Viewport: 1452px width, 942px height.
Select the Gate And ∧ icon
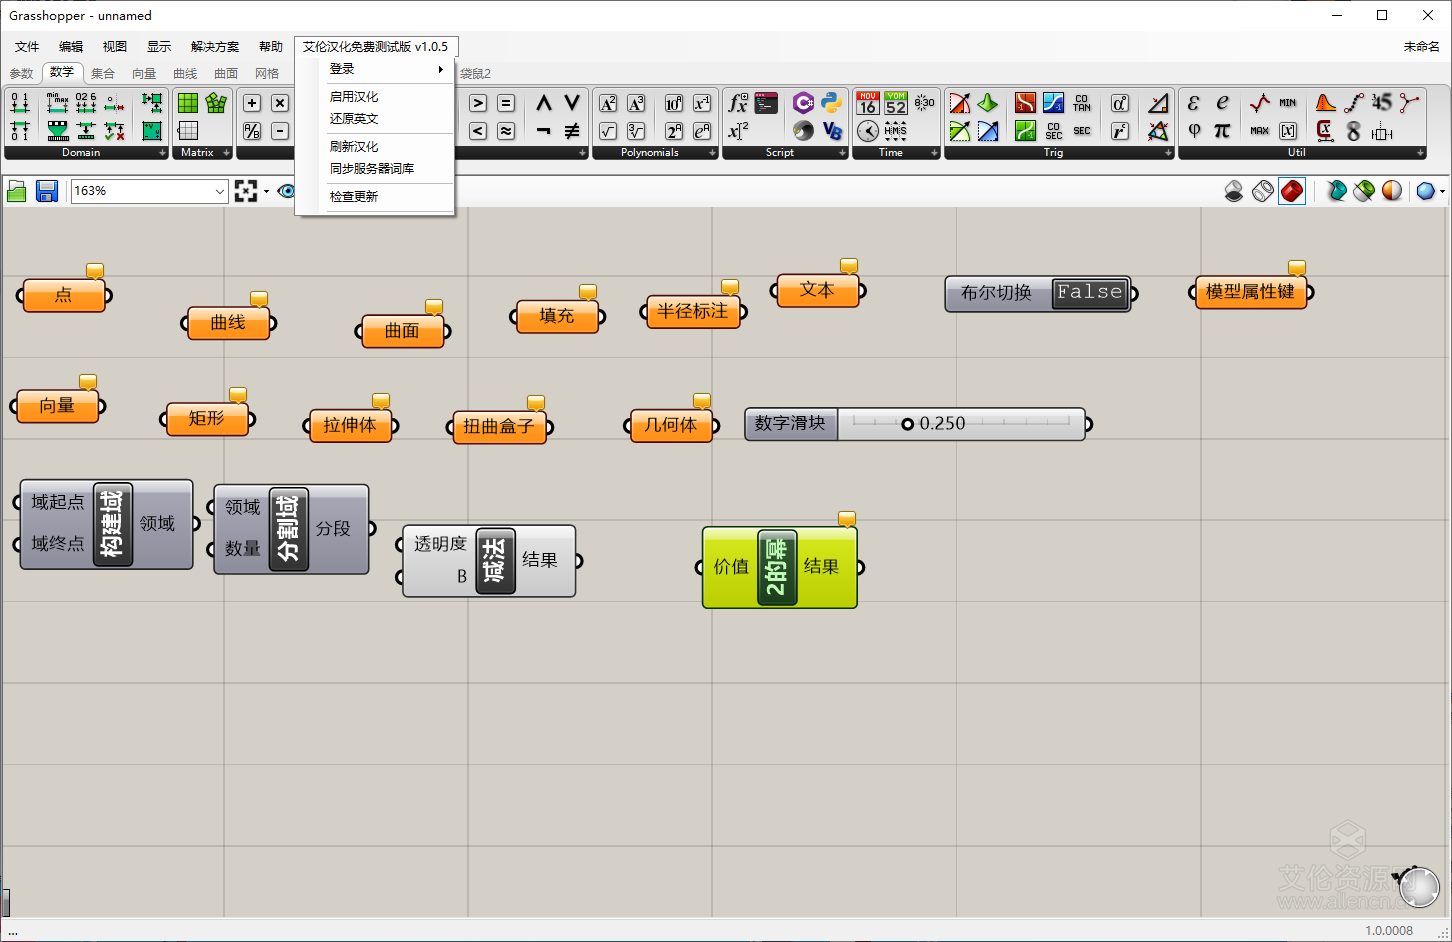(x=543, y=103)
